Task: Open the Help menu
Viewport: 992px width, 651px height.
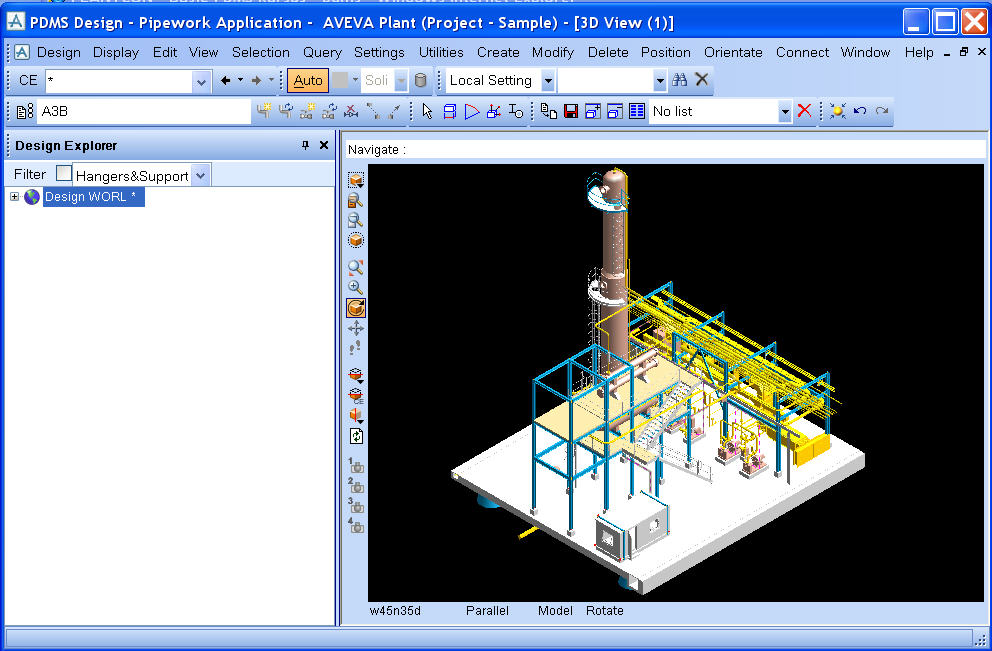Action: coord(919,53)
